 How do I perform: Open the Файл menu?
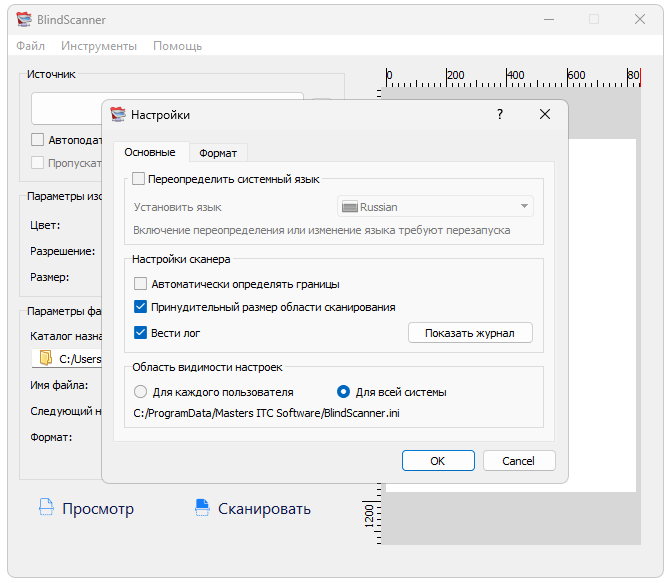30,46
